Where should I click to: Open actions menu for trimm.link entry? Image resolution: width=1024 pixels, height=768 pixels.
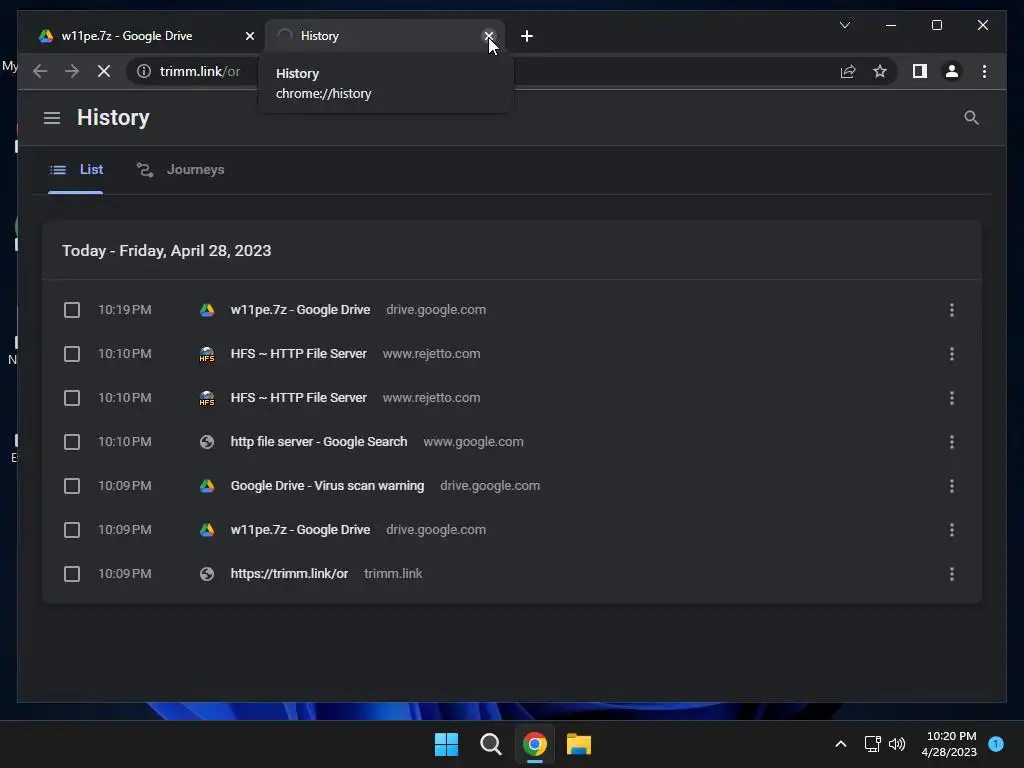coord(952,574)
